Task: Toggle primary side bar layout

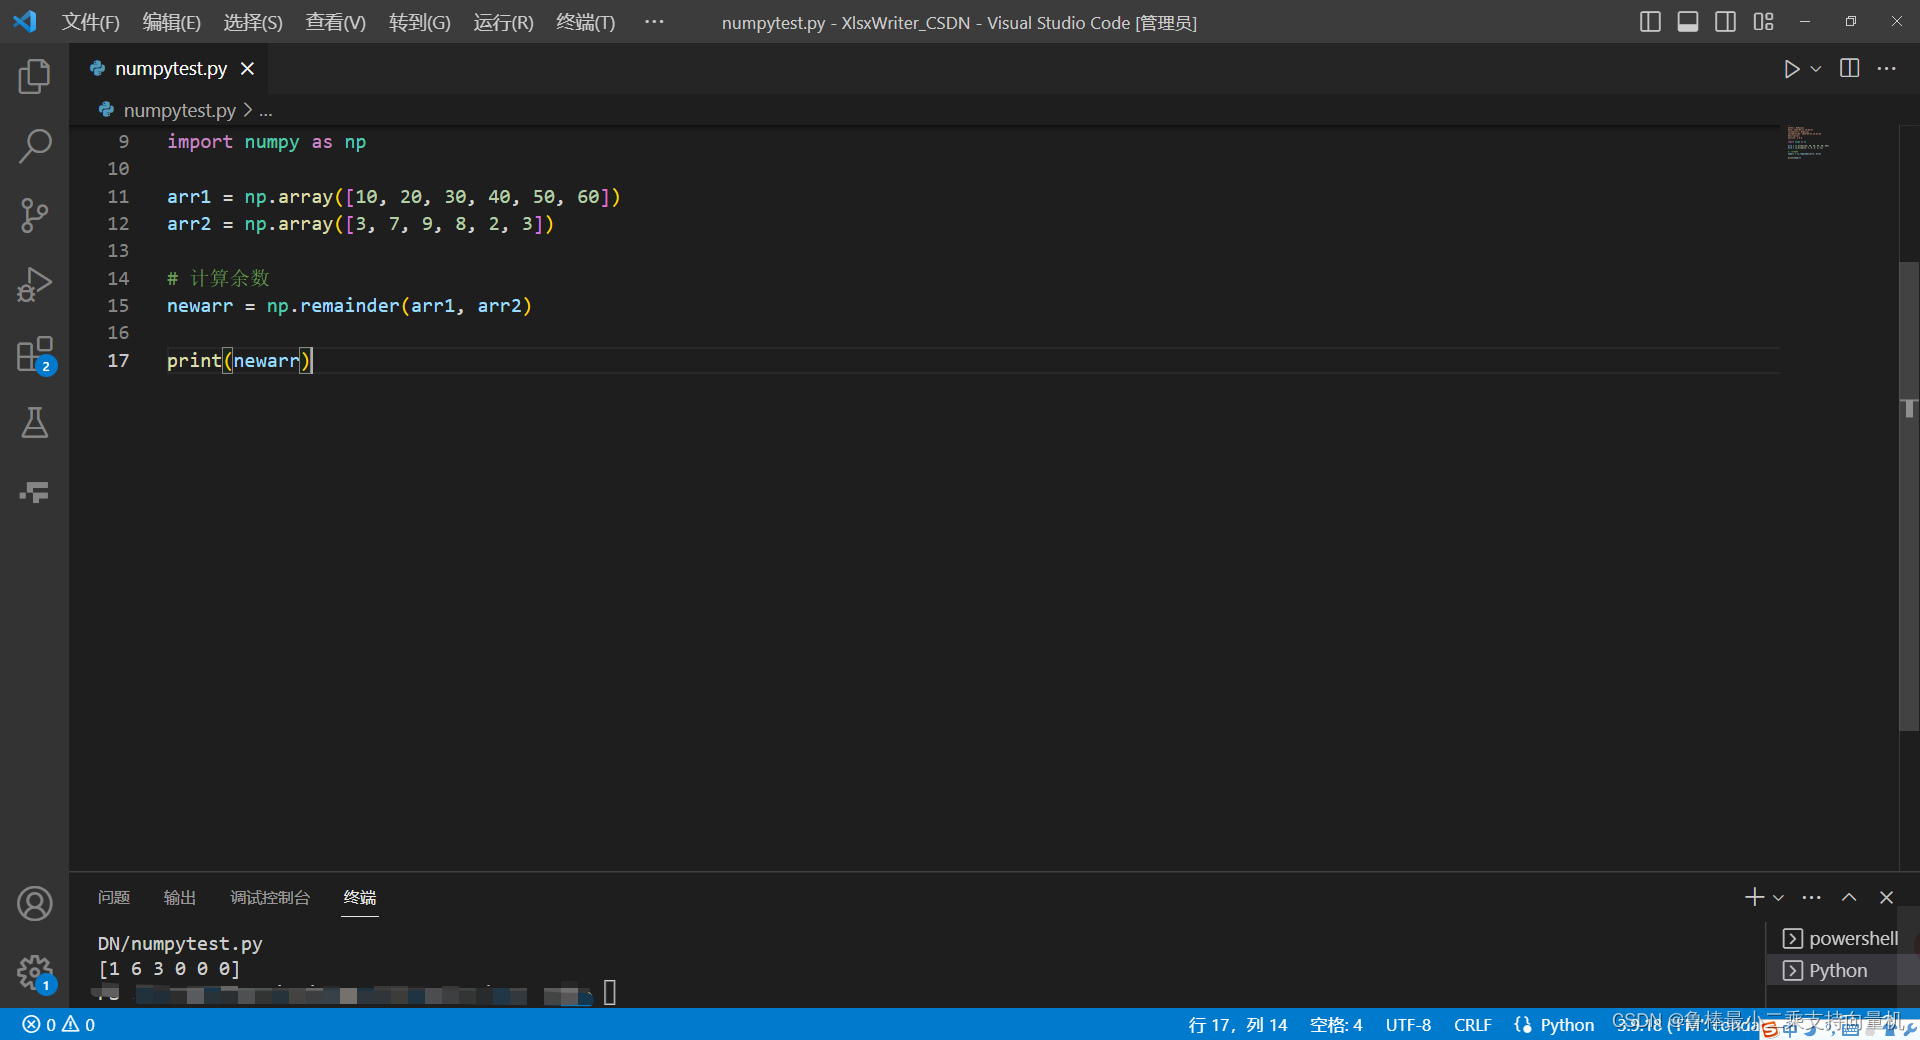Action: click(1650, 22)
